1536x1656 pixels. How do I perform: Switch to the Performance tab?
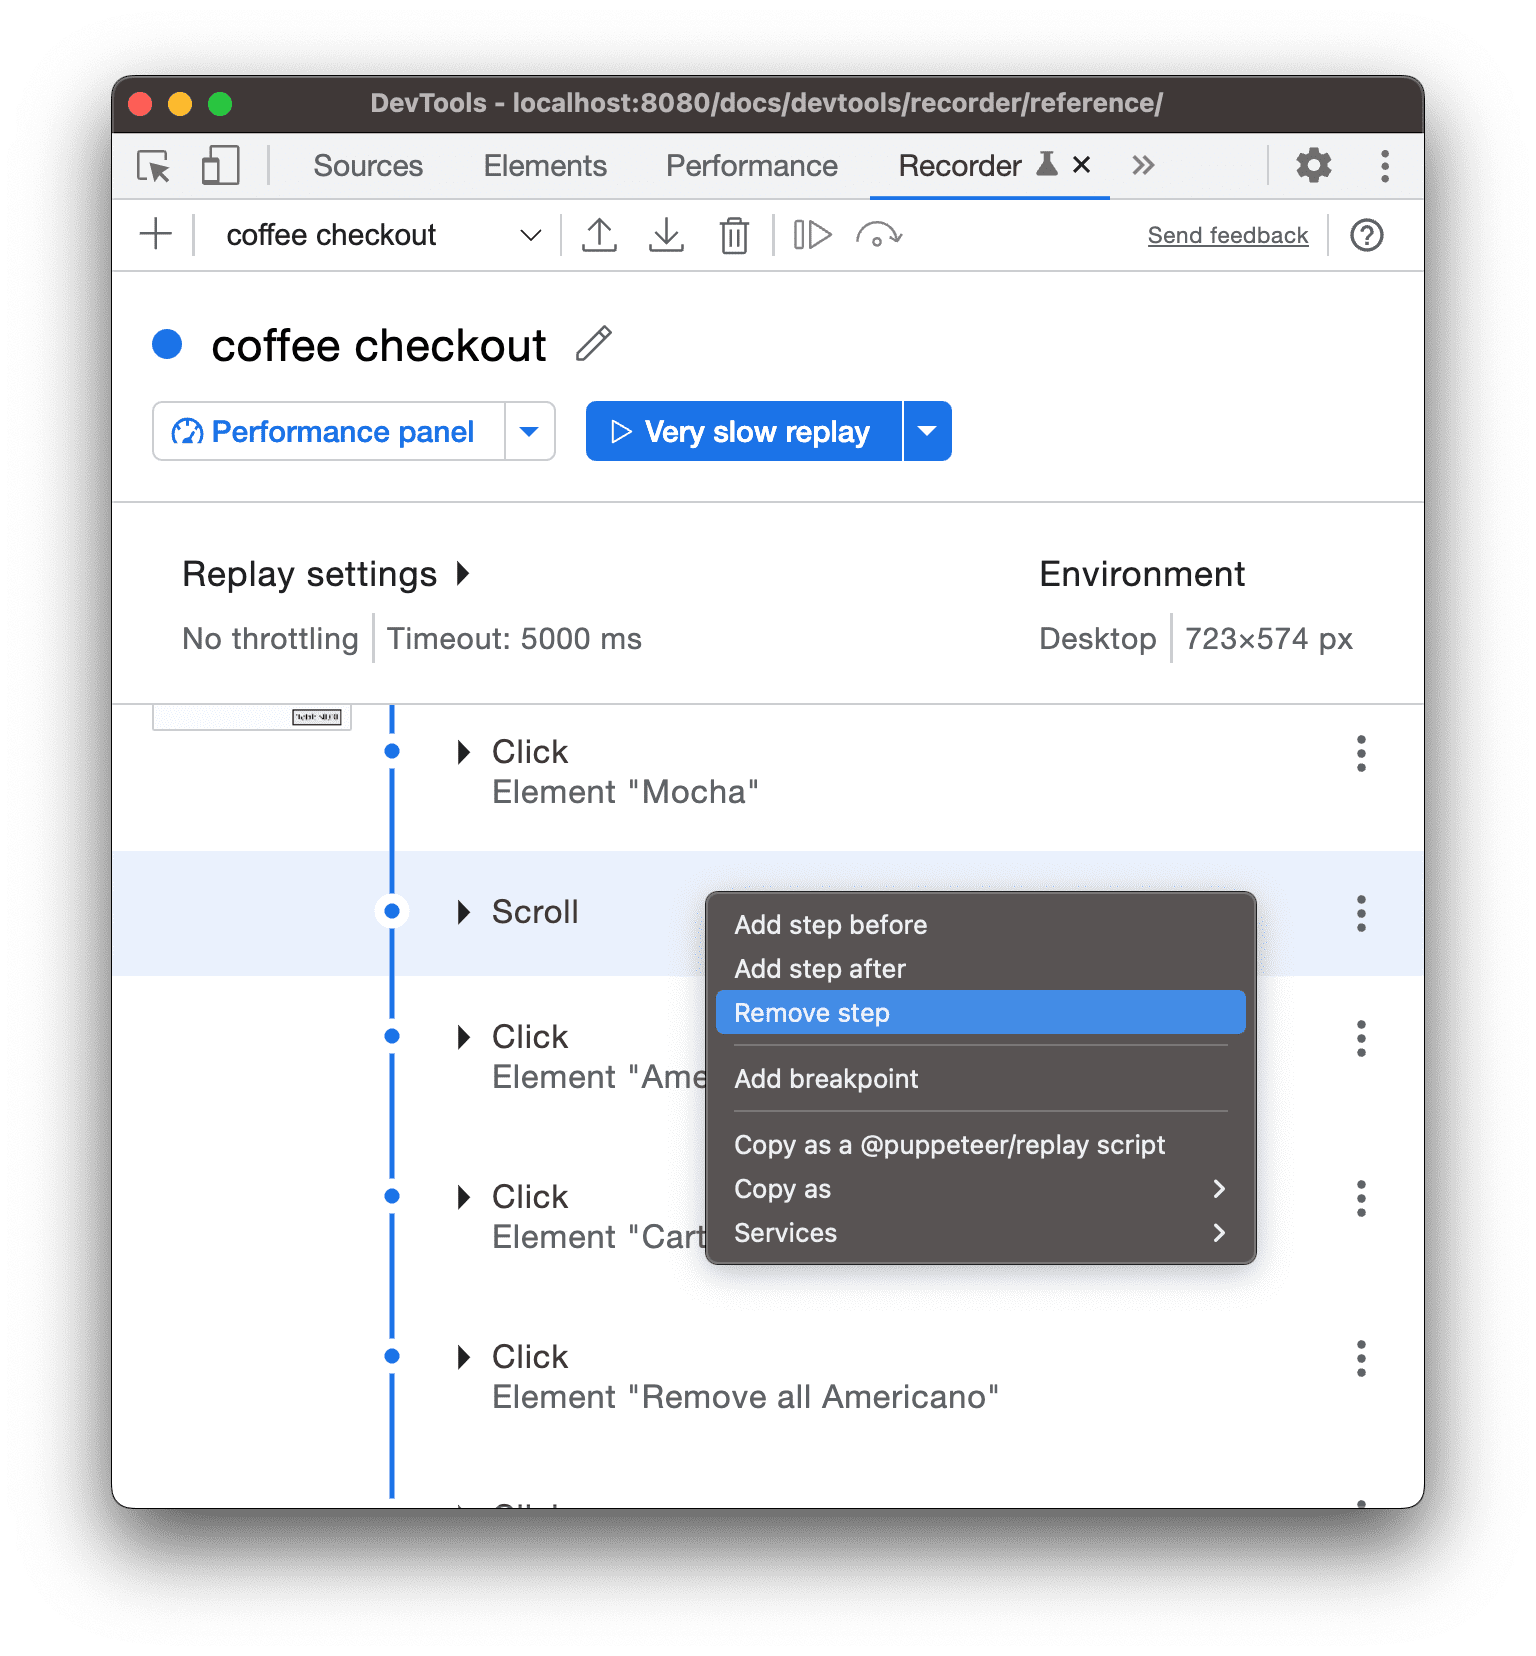click(x=751, y=166)
